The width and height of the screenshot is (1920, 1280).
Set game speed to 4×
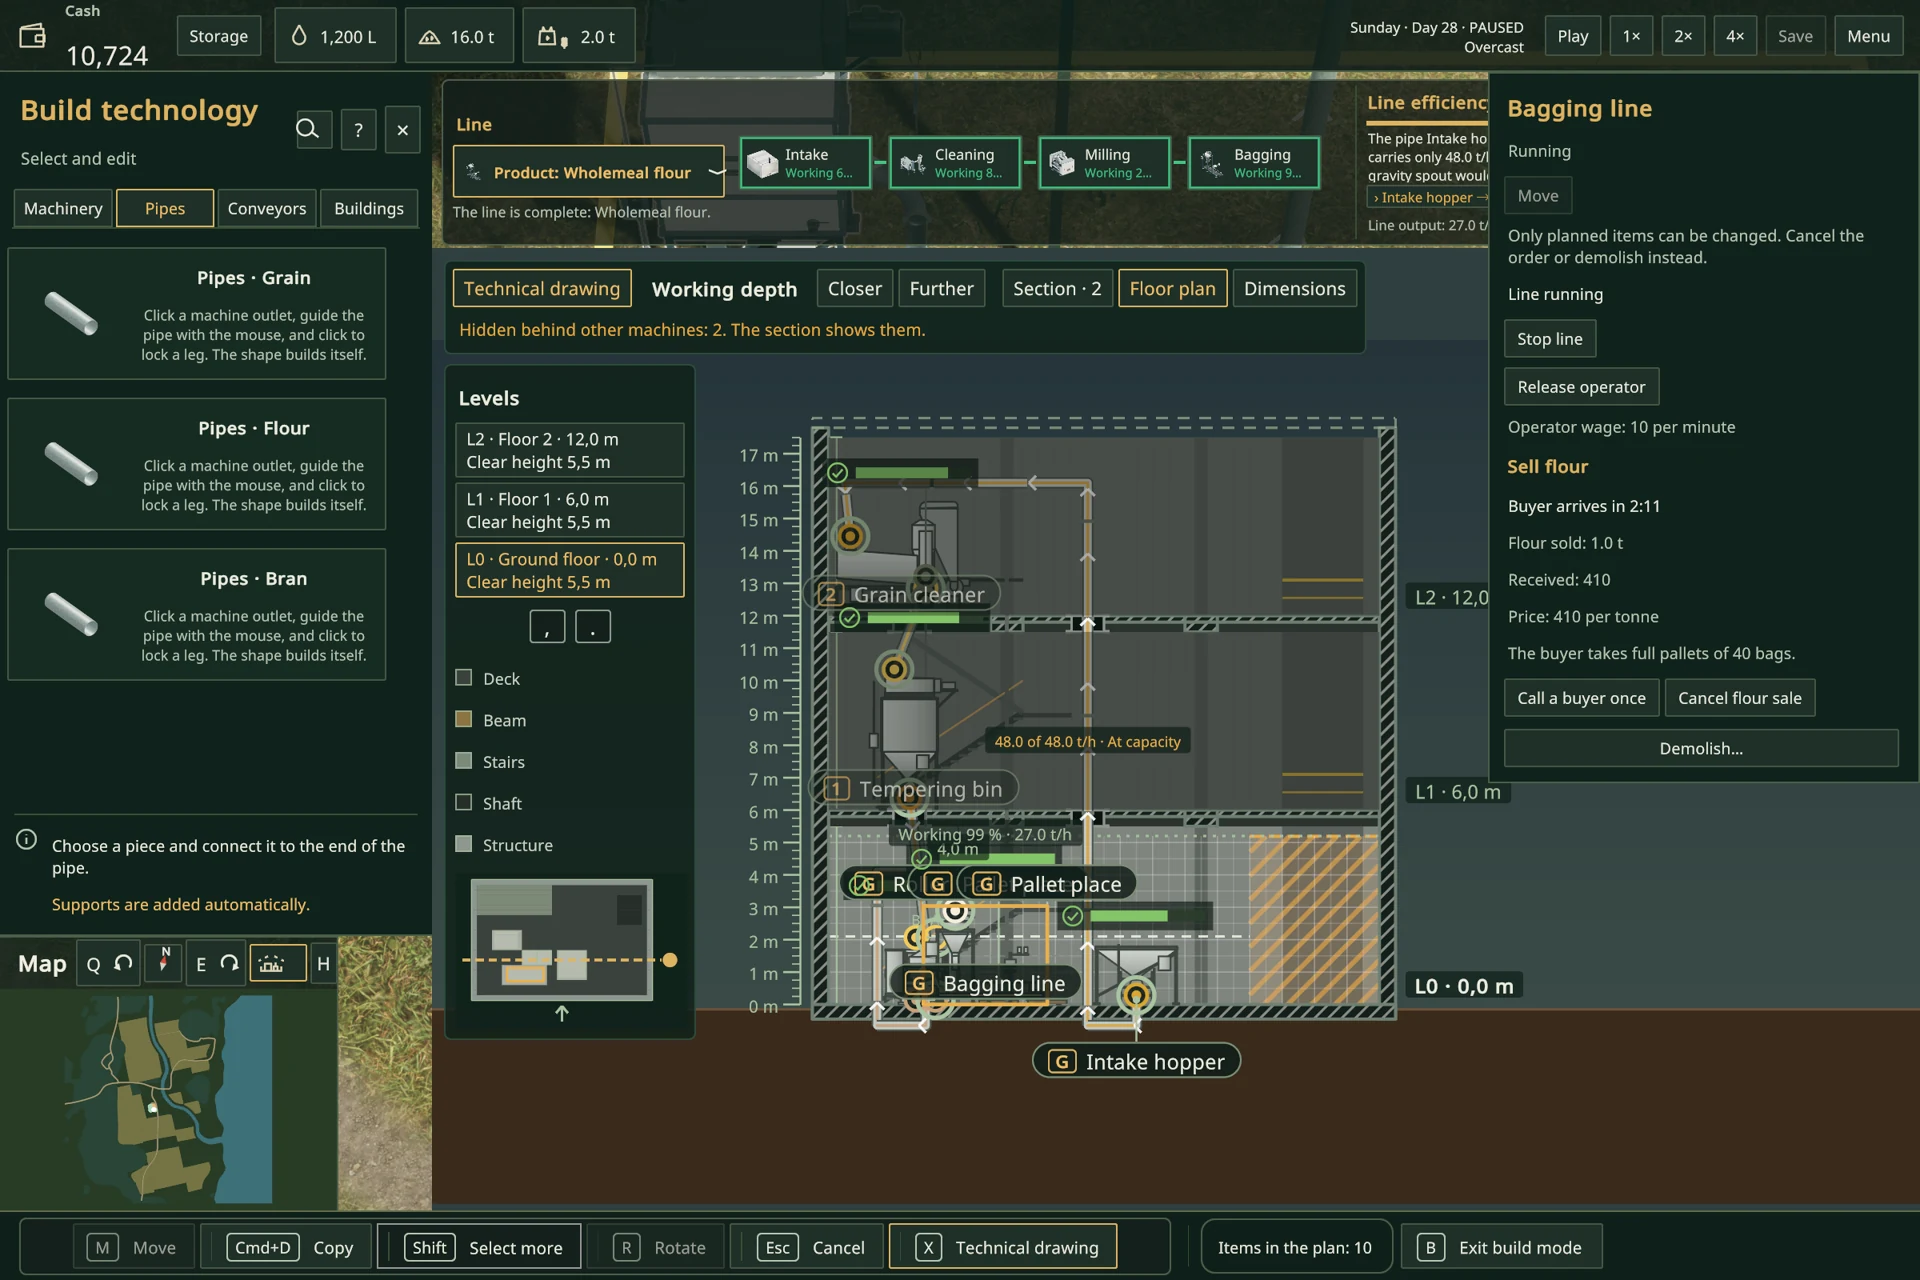coord(1735,36)
